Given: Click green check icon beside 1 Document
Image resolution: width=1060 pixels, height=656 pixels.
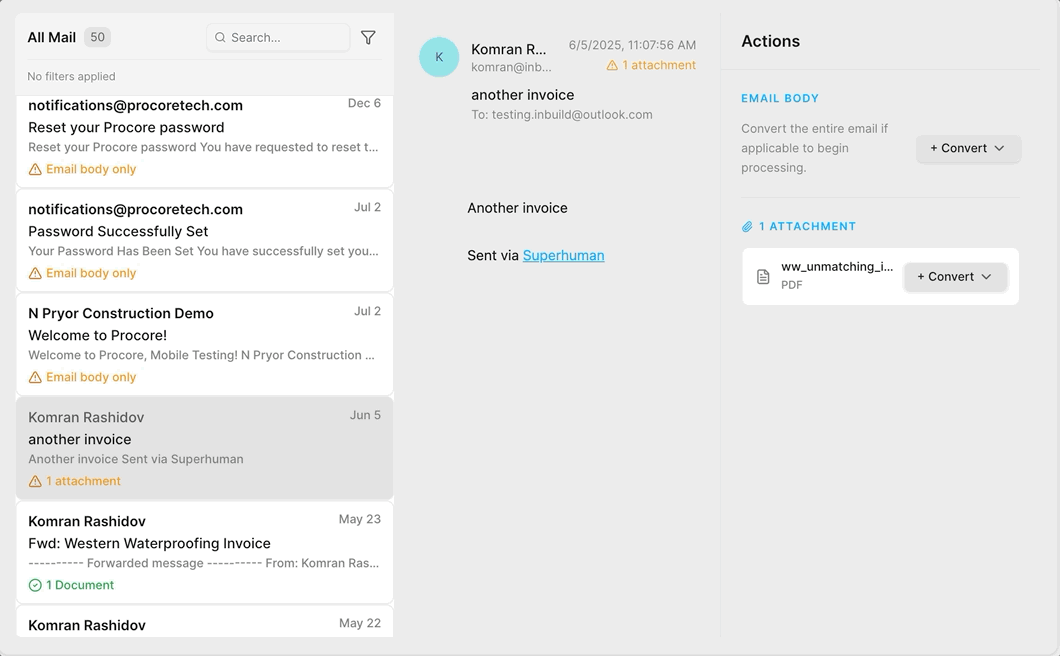Looking at the screenshot, I should [35, 585].
